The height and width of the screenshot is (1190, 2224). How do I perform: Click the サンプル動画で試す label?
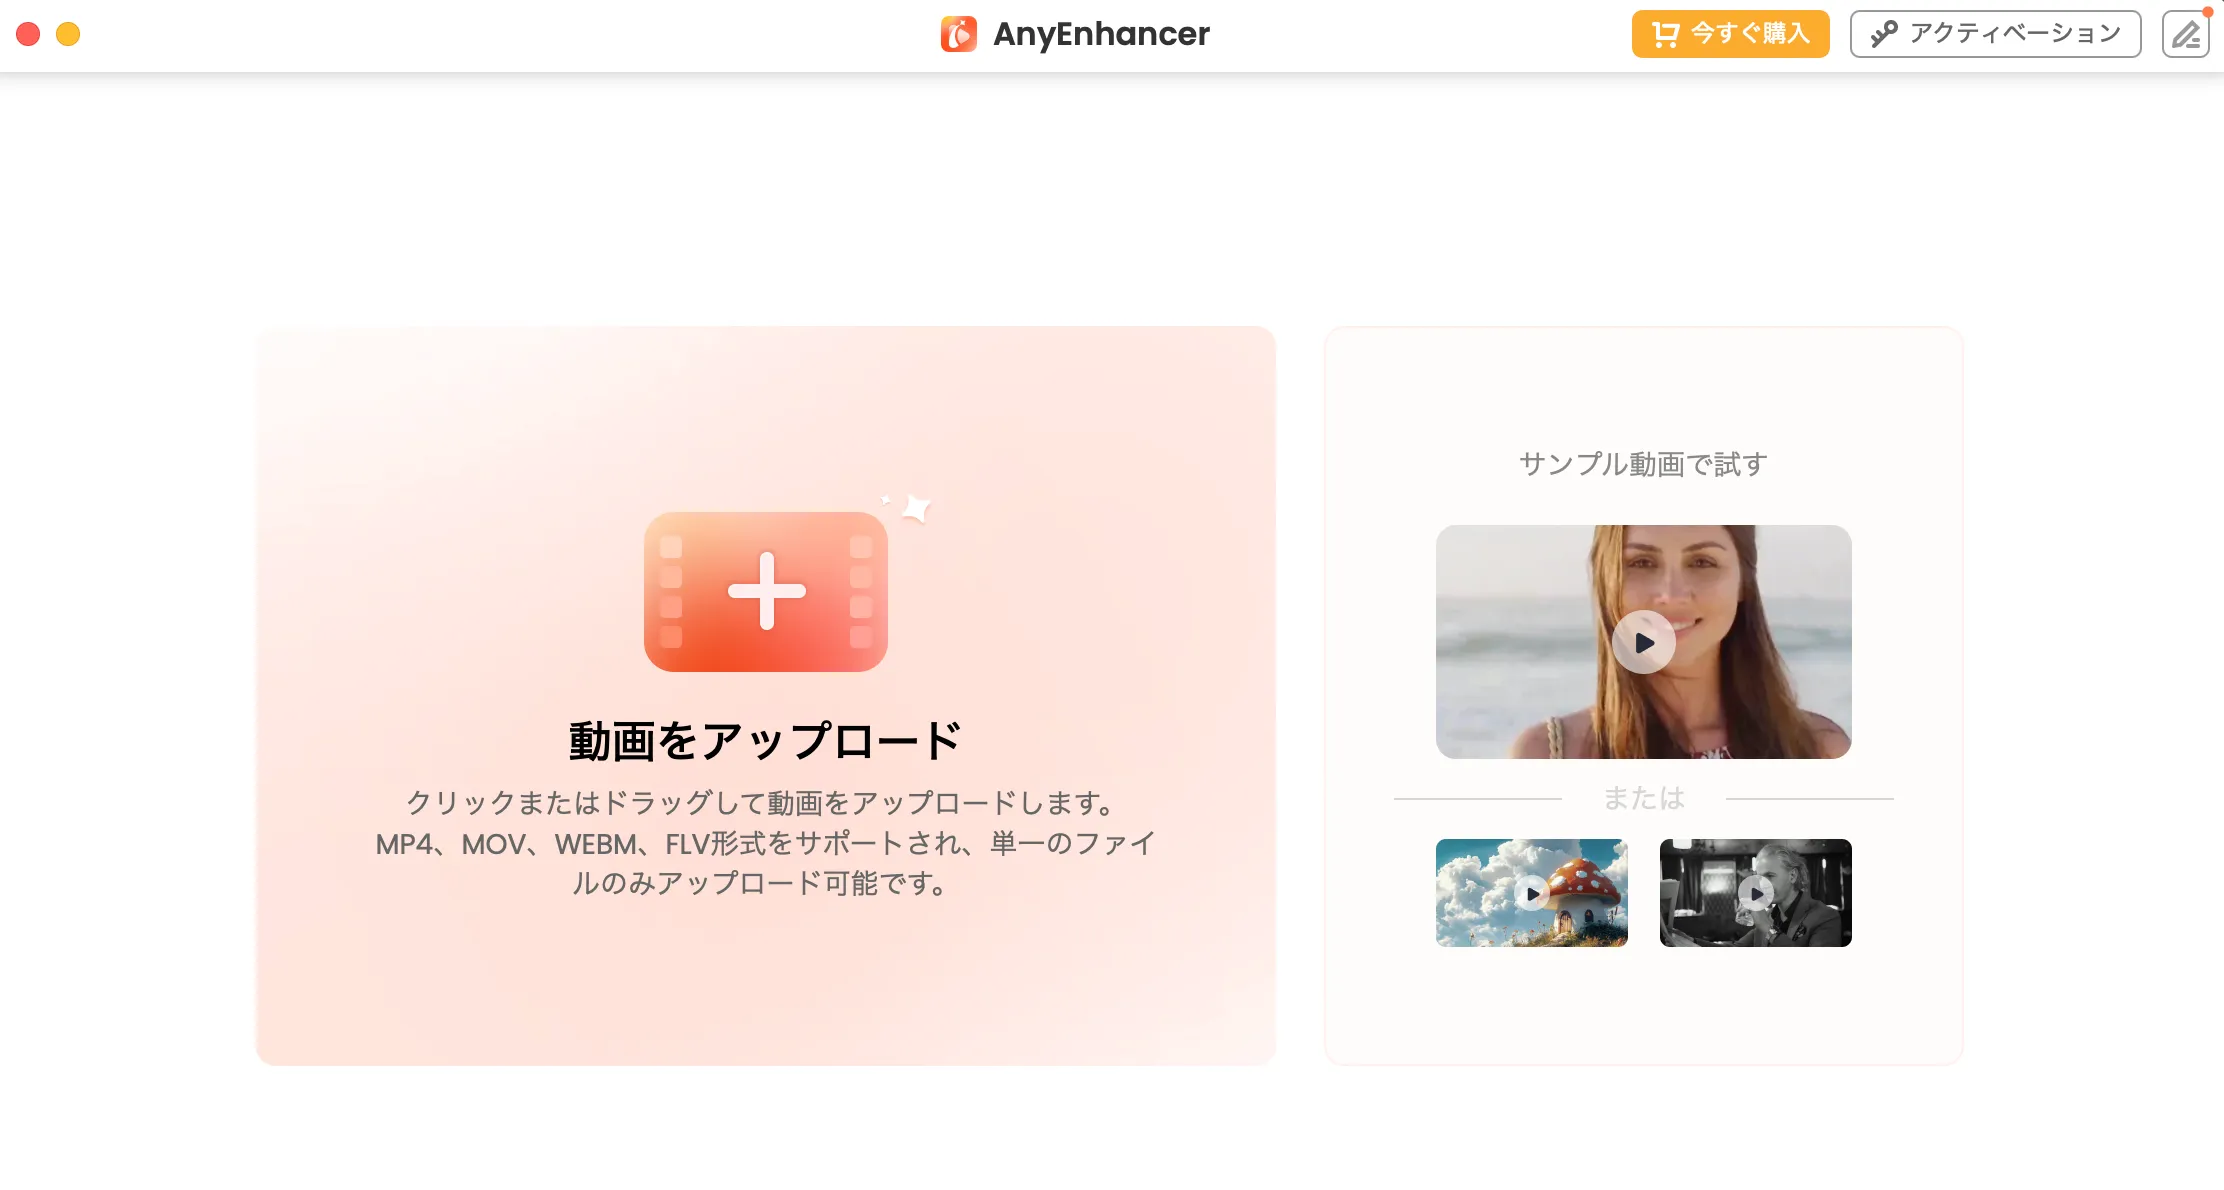coord(1644,464)
